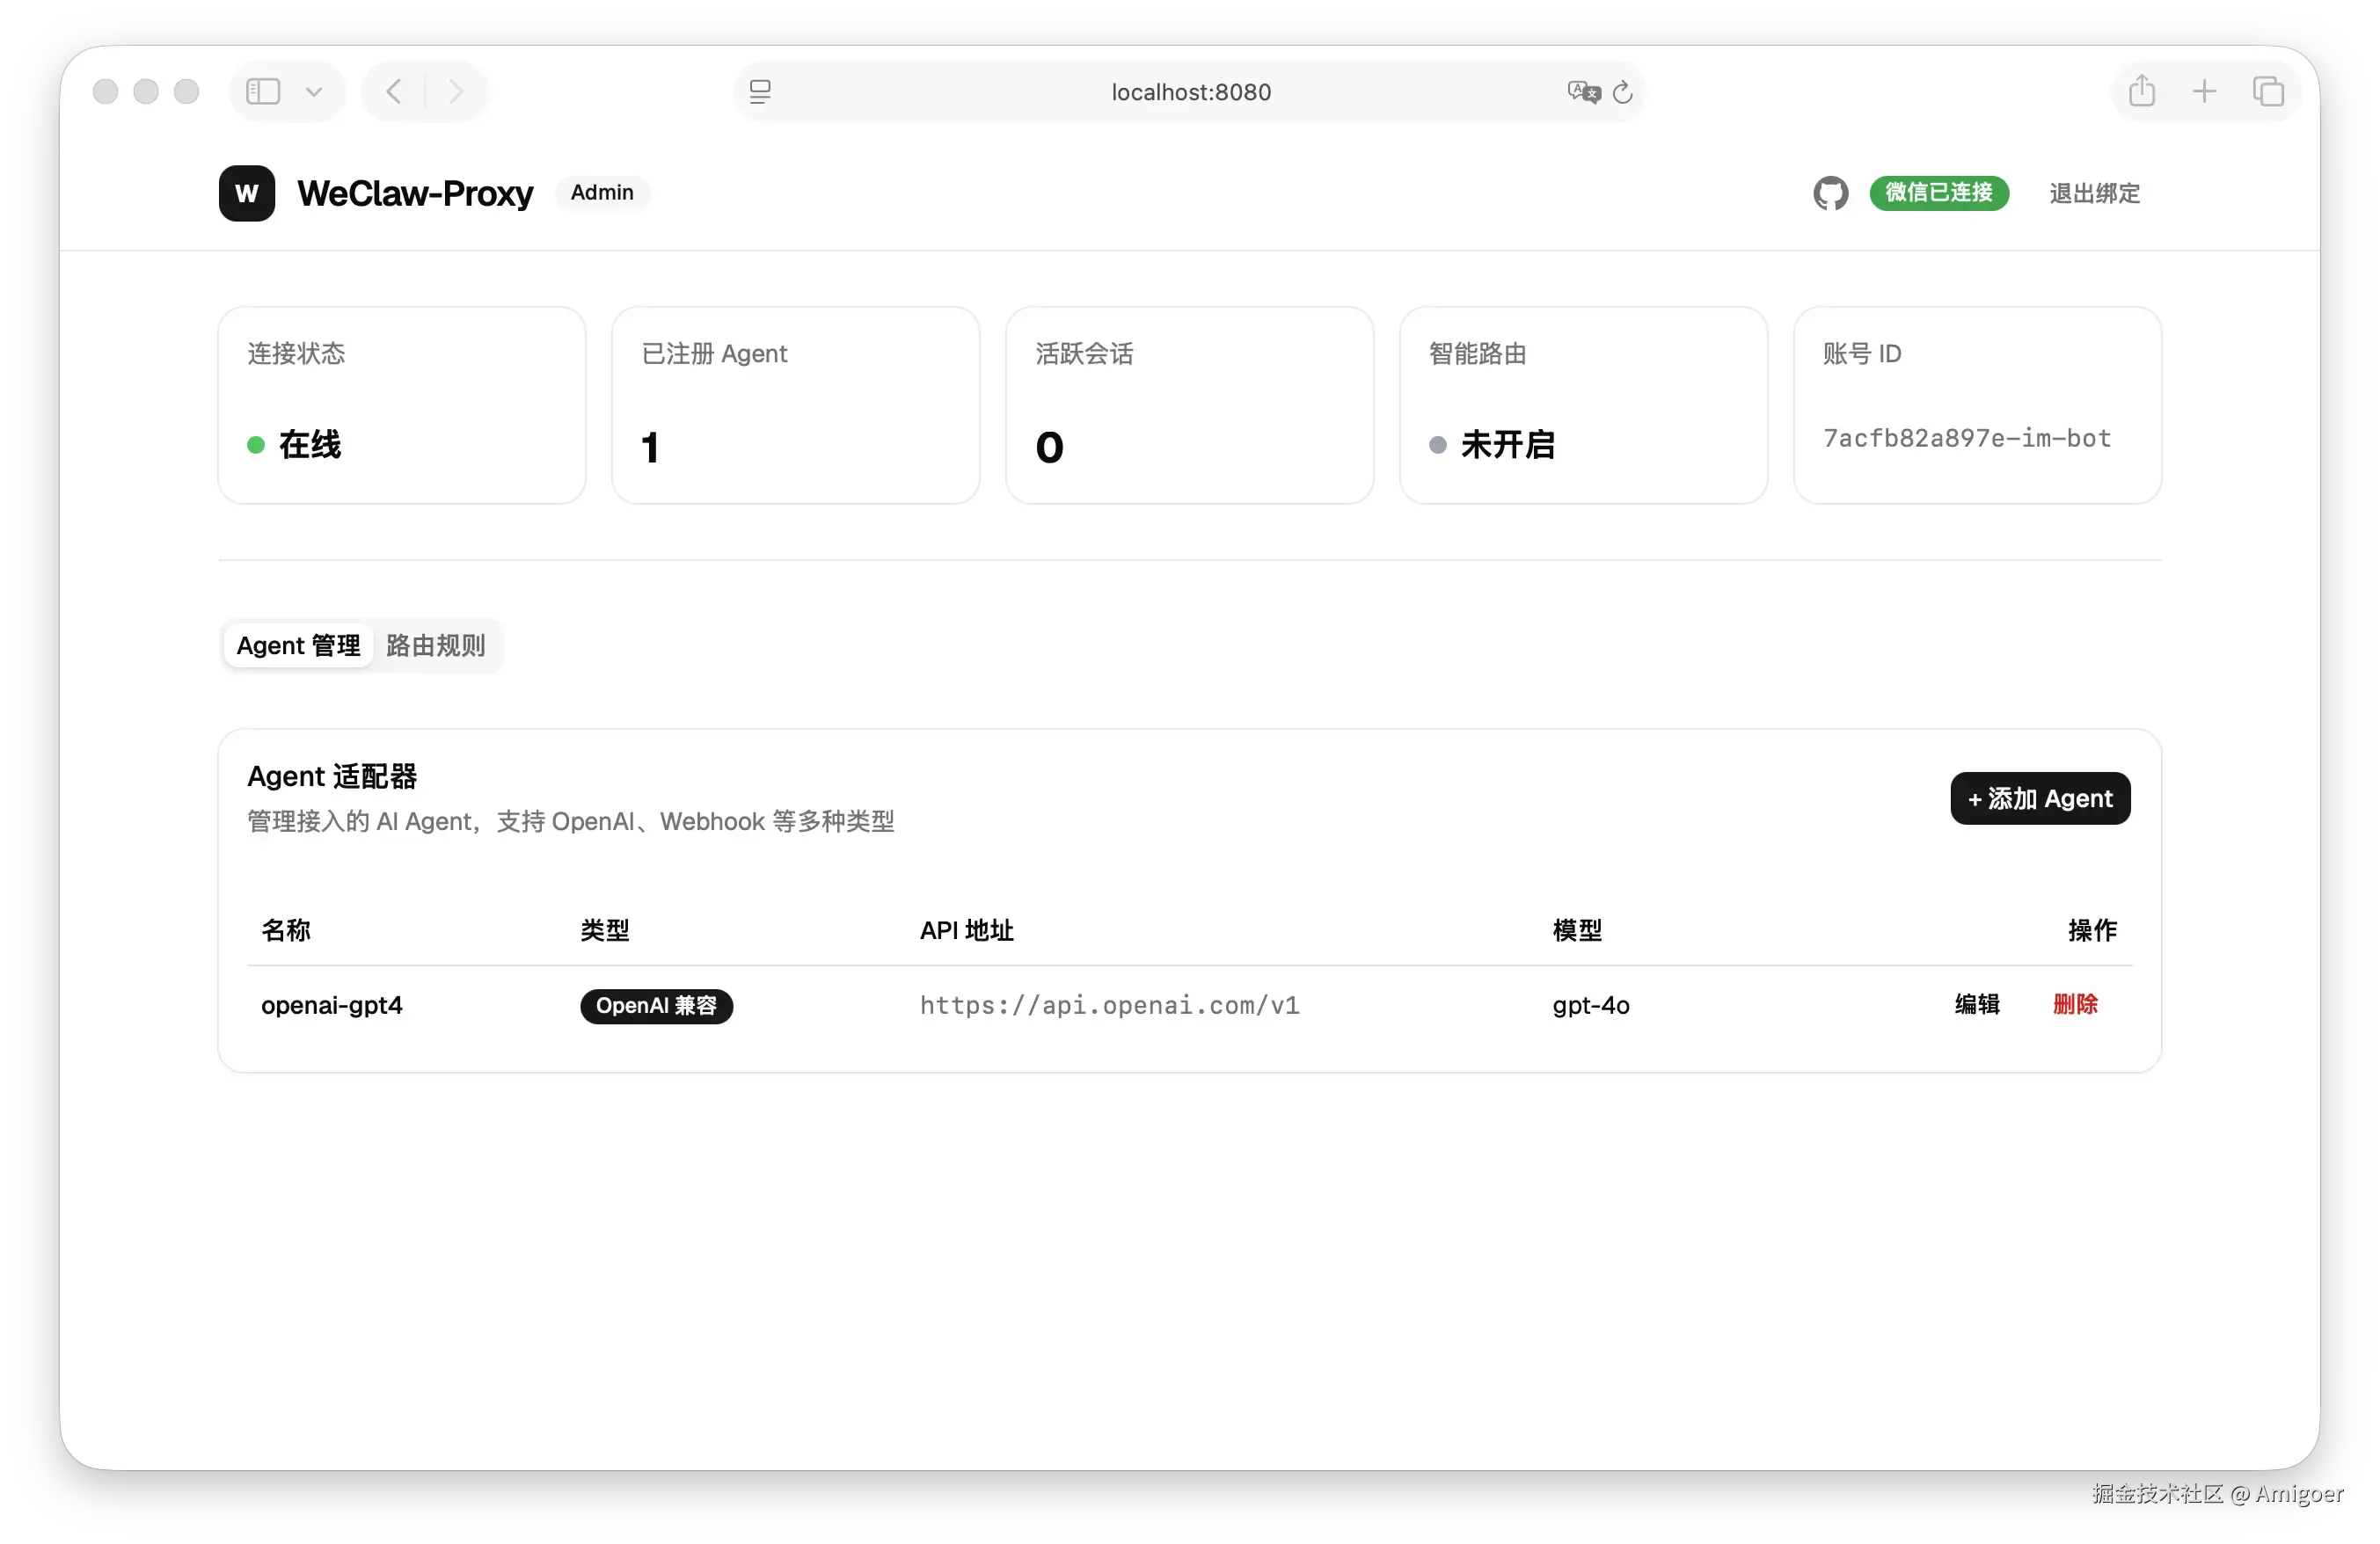
Task: Select the Agent 管理 tab
Action: (x=297, y=645)
